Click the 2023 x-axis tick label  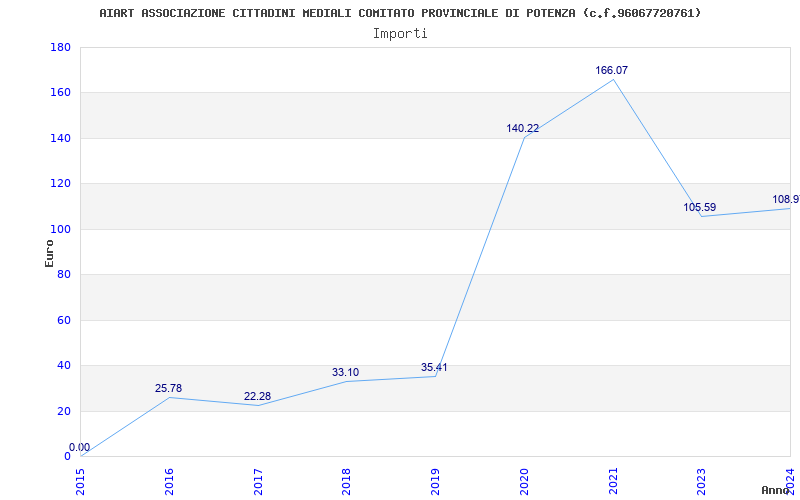(702, 482)
